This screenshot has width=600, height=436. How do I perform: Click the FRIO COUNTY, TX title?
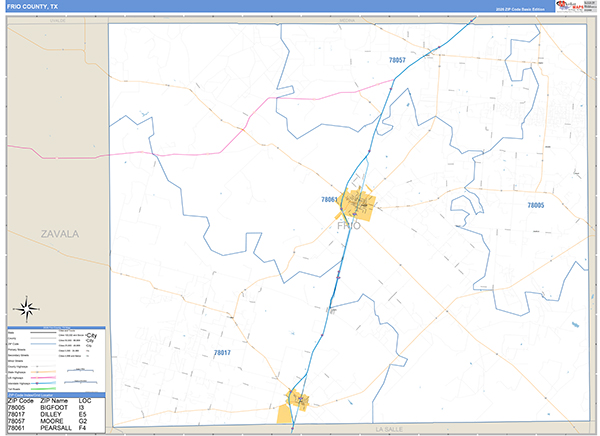tap(33, 7)
